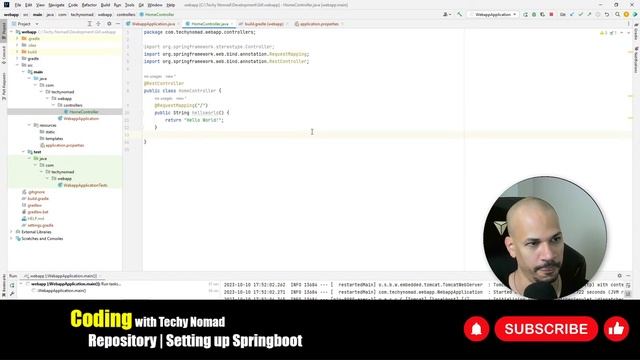
Task: Collapse the resources folder
Action: click(x=29, y=125)
